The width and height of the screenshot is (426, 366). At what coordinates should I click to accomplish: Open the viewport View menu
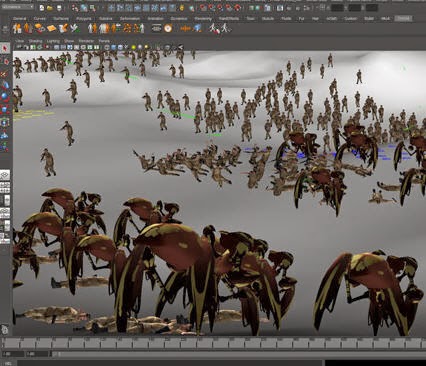pos(20,41)
